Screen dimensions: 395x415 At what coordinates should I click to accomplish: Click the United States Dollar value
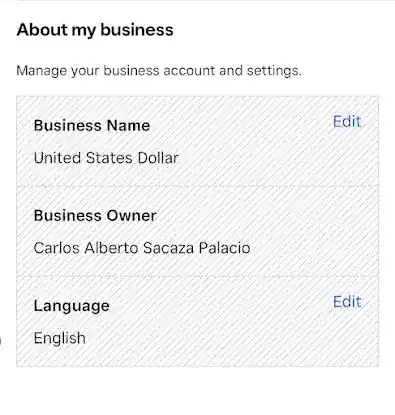point(106,158)
